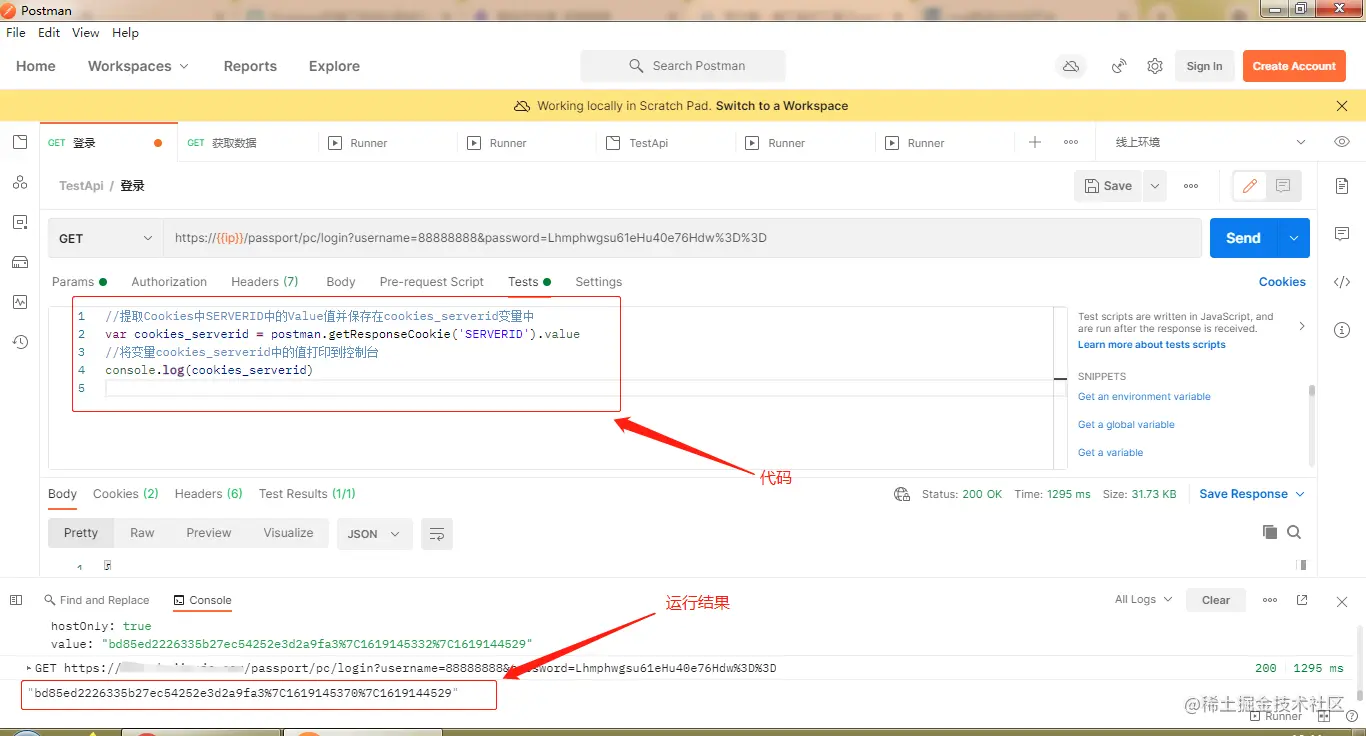Click the Save button
The image size is (1366, 736).
[1109, 186]
